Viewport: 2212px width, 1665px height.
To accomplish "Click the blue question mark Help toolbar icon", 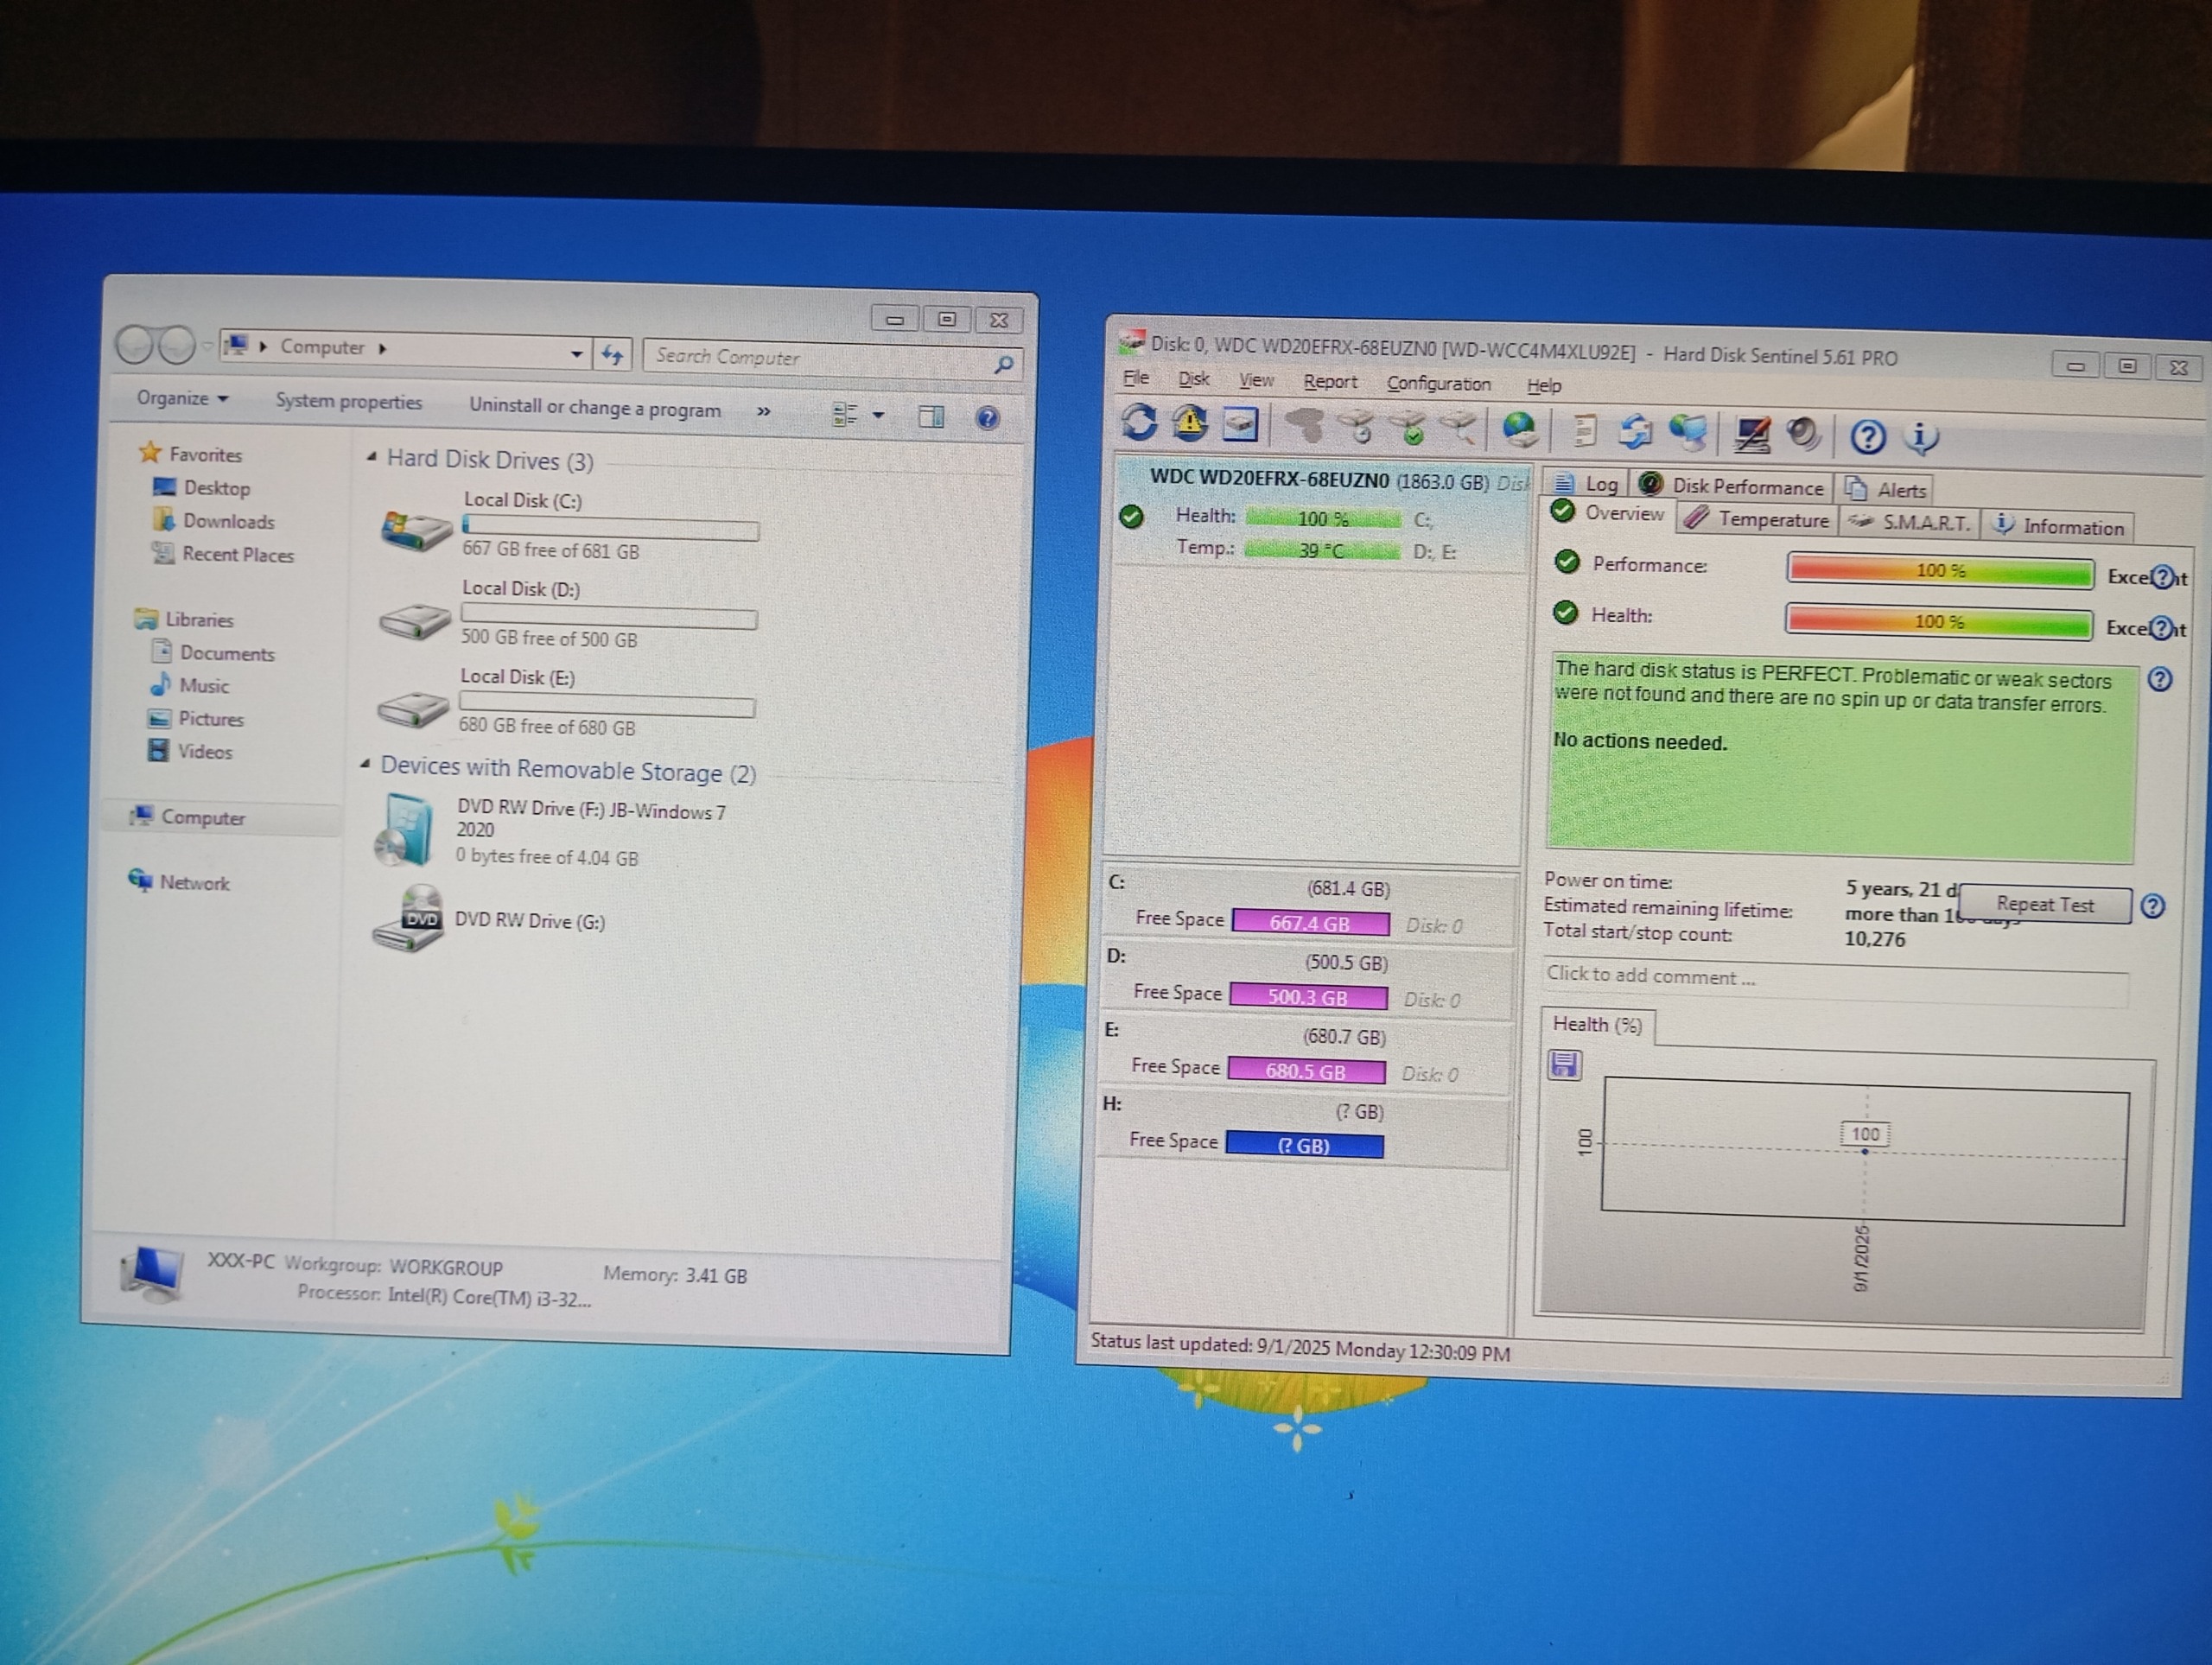I will point(1867,437).
